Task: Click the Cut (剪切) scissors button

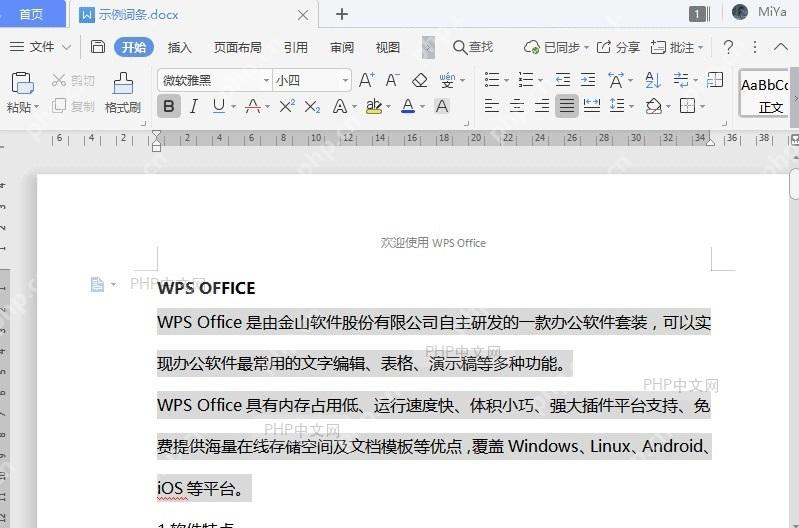Action: coord(73,80)
